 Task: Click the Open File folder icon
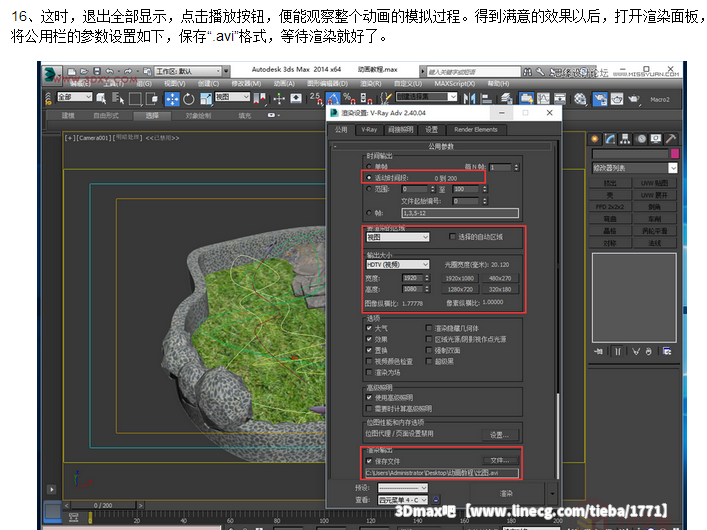coord(84,71)
